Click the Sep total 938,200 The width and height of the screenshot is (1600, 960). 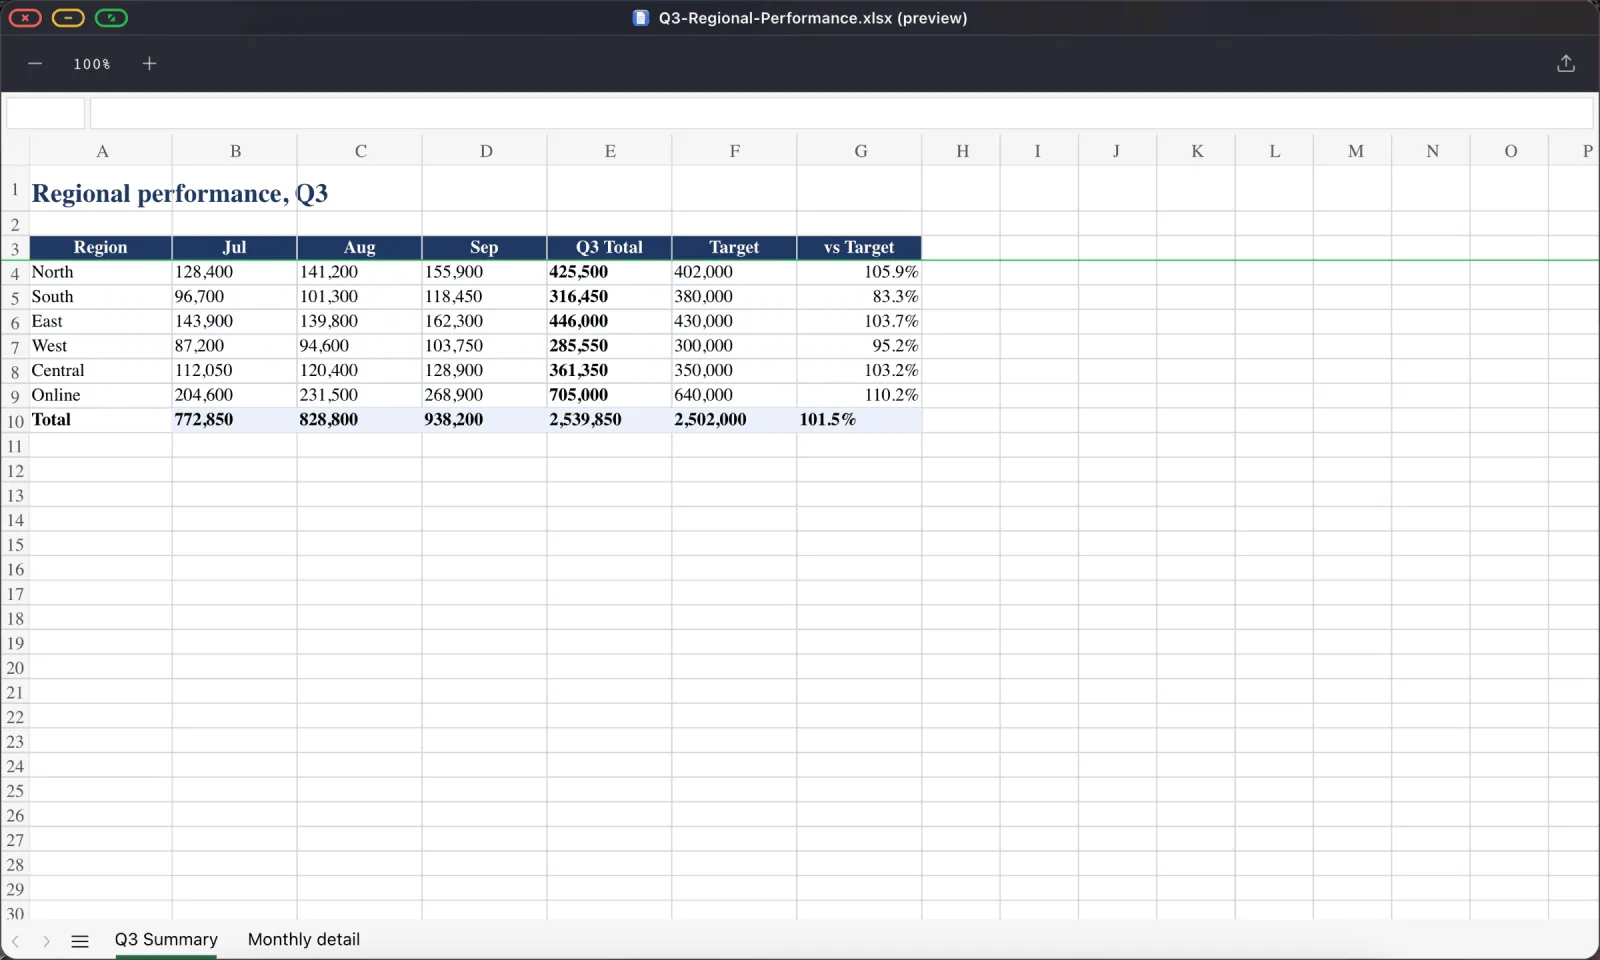[485, 420]
